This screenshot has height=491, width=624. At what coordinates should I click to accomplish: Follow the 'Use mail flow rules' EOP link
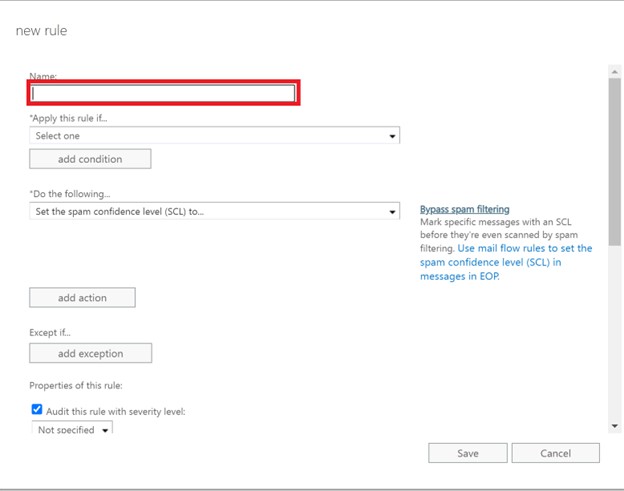[506, 262]
